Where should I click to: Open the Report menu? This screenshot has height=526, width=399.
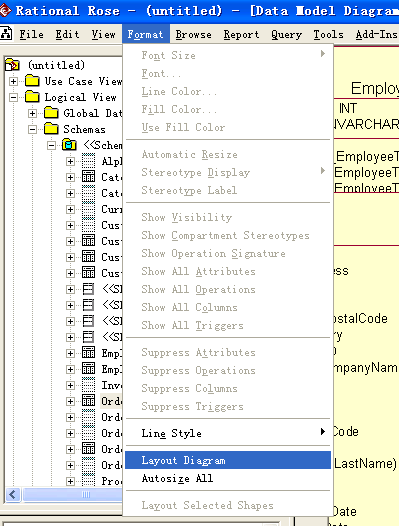click(x=241, y=34)
